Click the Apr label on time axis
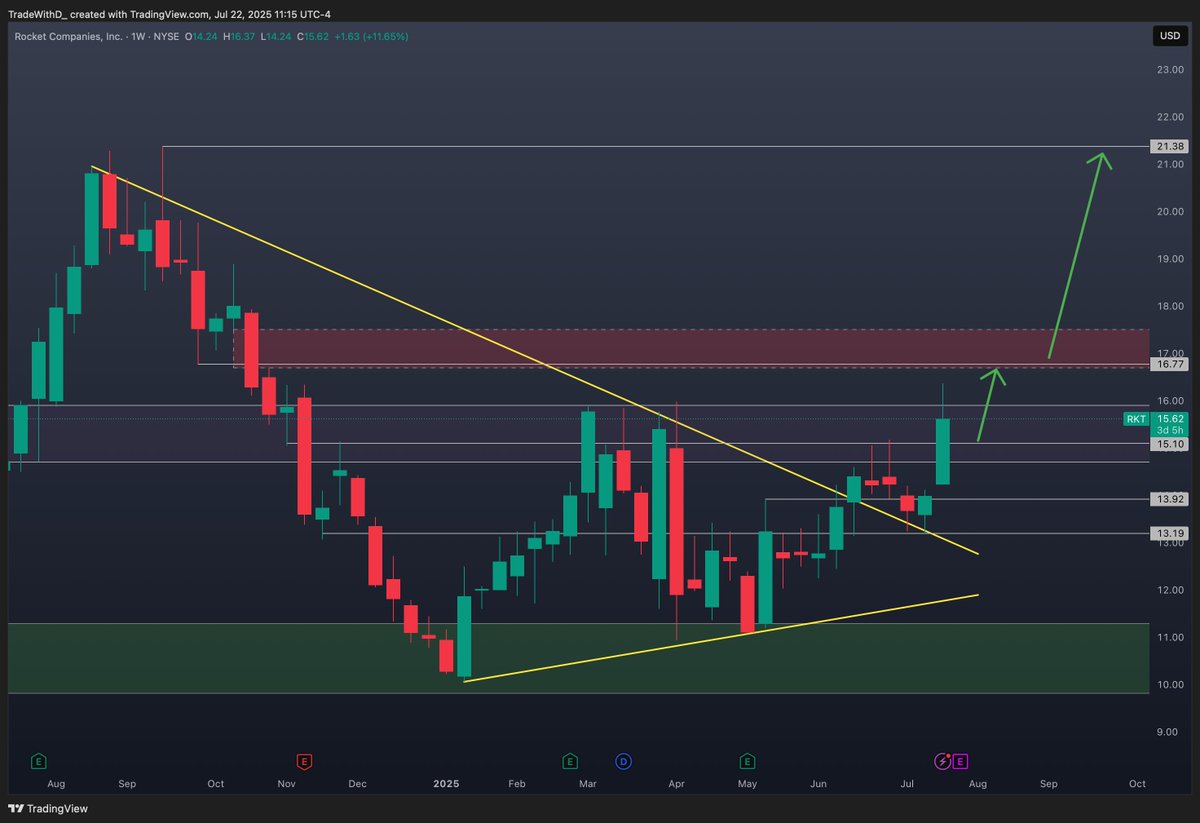 click(x=676, y=784)
